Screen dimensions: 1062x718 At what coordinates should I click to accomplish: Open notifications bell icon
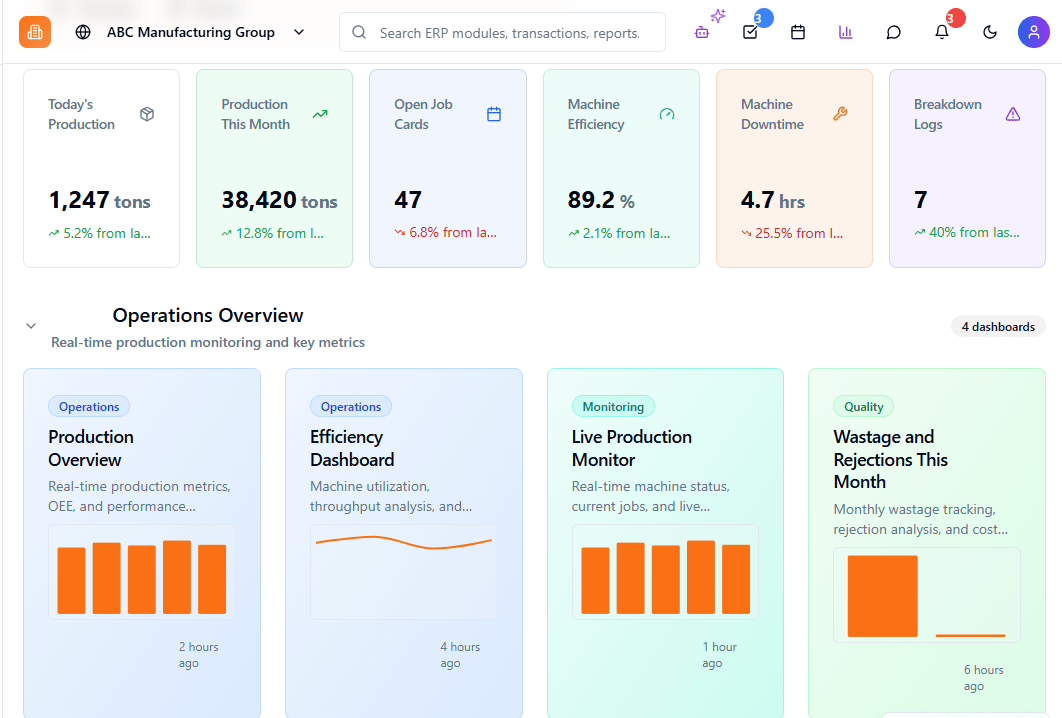[942, 32]
